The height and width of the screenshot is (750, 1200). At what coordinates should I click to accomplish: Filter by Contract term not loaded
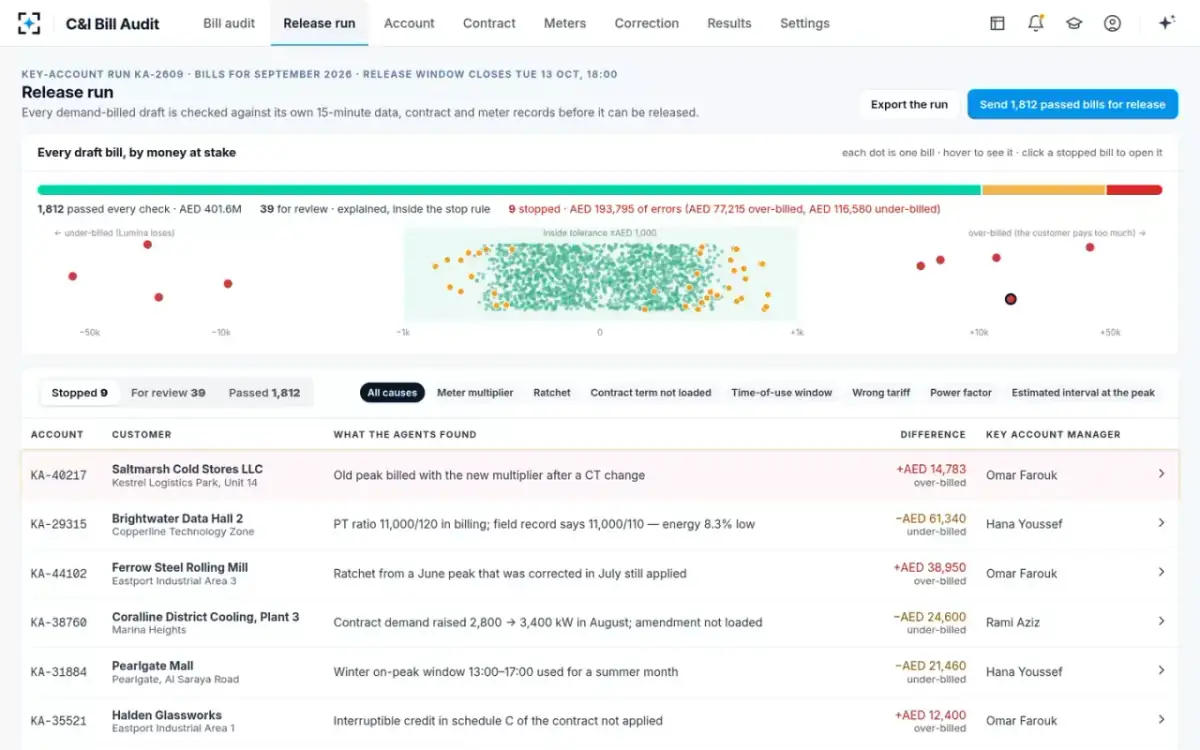pyautogui.click(x=651, y=393)
